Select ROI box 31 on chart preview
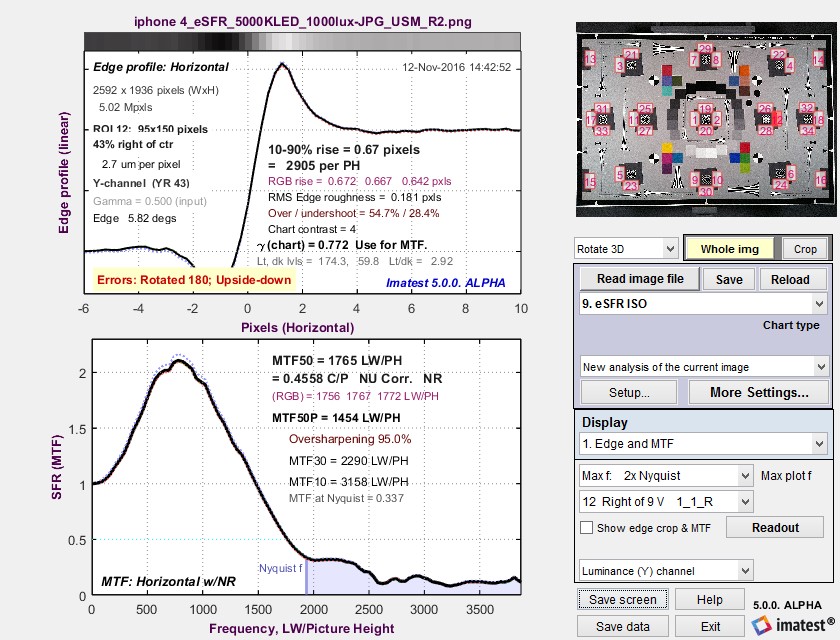The height and width of the screenshot is (640, 840). pyautogui.click(x=602, y=109)
